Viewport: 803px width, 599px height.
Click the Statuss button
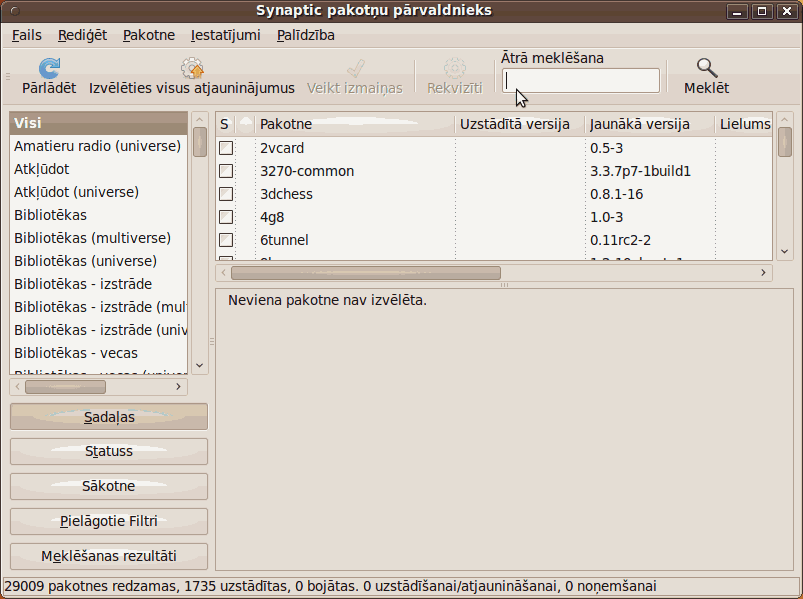click(109, 452)
